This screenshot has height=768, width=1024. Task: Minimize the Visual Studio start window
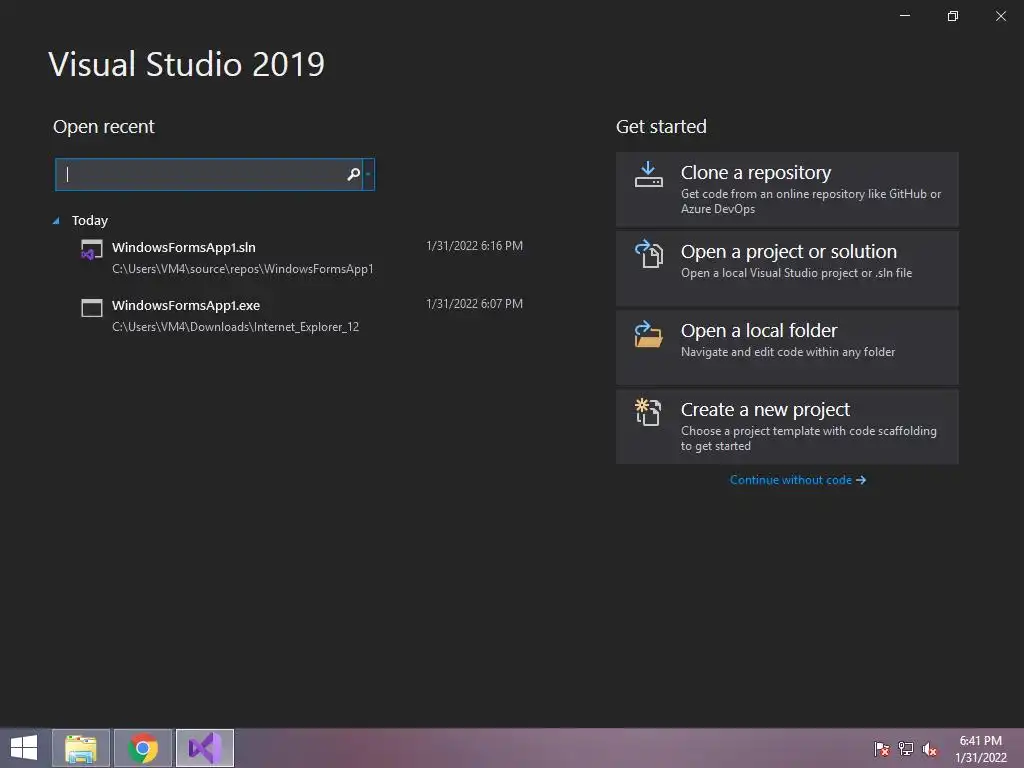pyautogui.click(x=905, y=16)
